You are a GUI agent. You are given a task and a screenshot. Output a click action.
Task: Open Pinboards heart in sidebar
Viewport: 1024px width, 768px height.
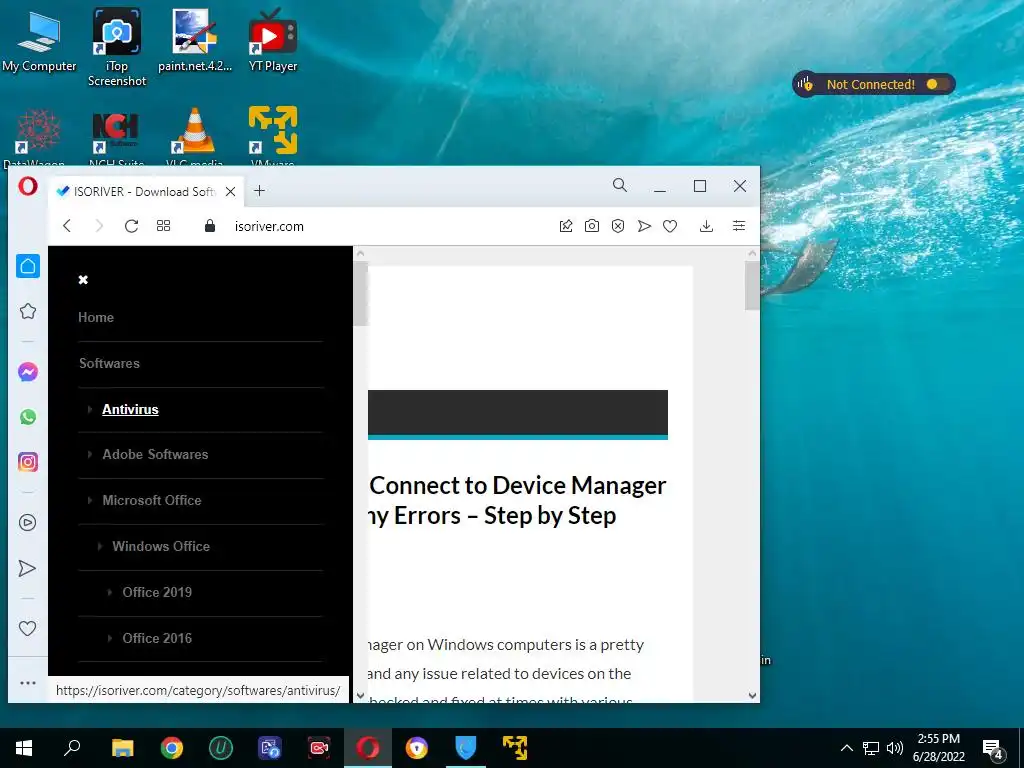(27, 628)
